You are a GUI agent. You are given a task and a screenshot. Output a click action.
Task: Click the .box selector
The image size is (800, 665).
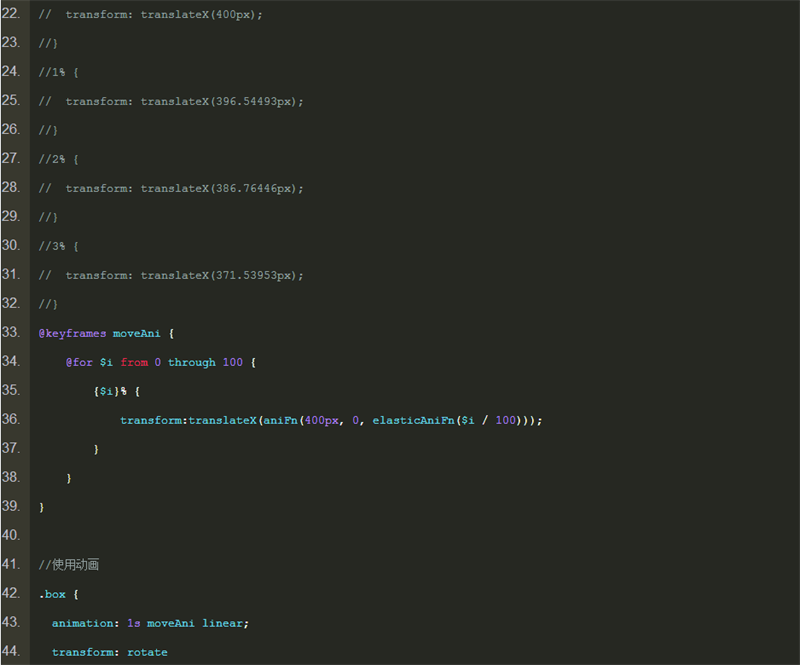[x=52, y=594]
